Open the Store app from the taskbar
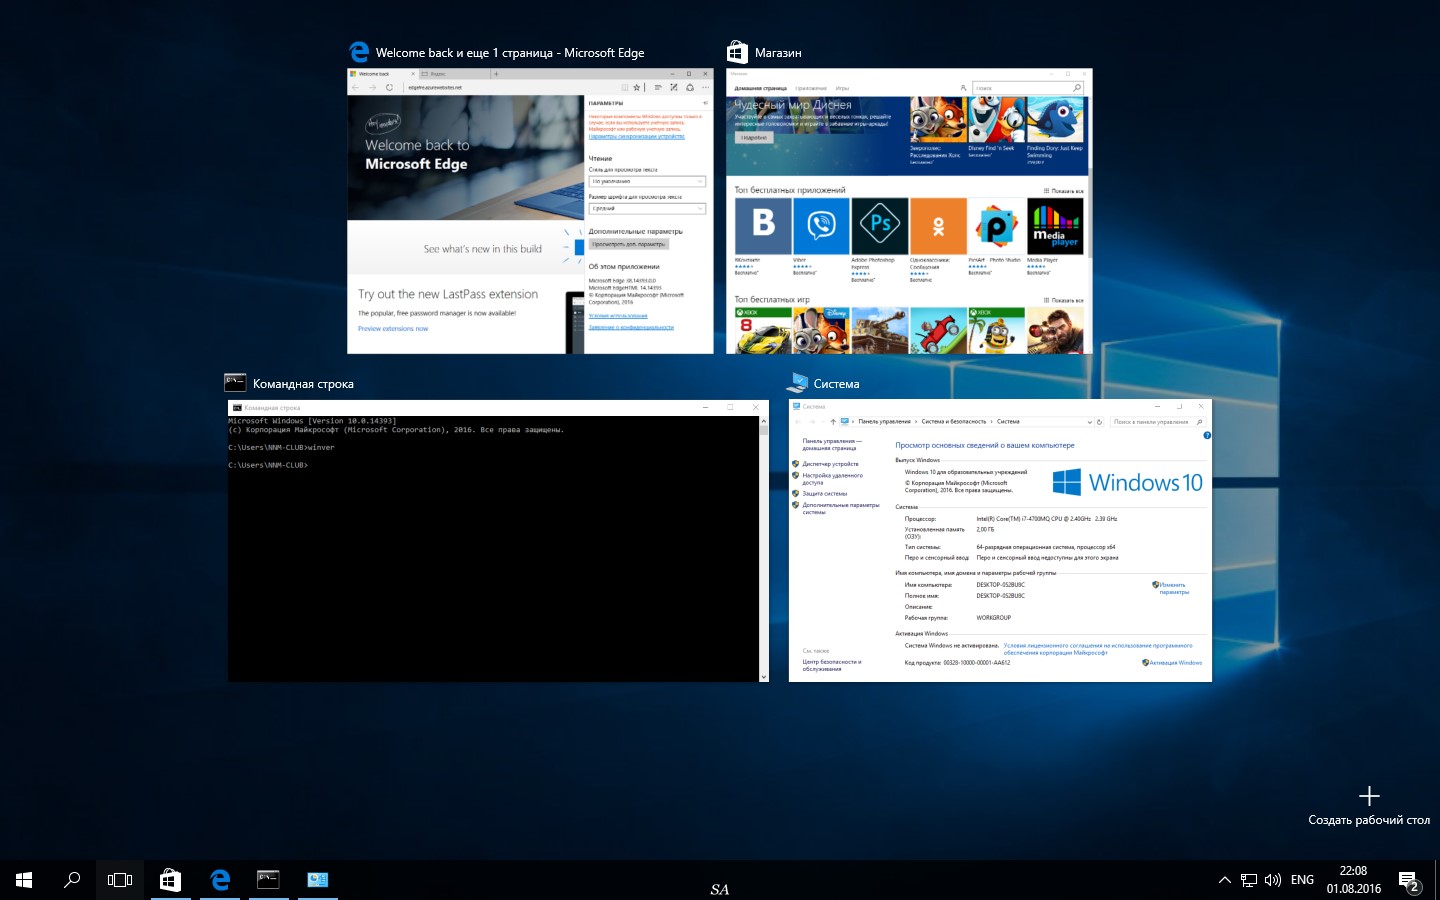1440x900 pixels. pos(170,880)
